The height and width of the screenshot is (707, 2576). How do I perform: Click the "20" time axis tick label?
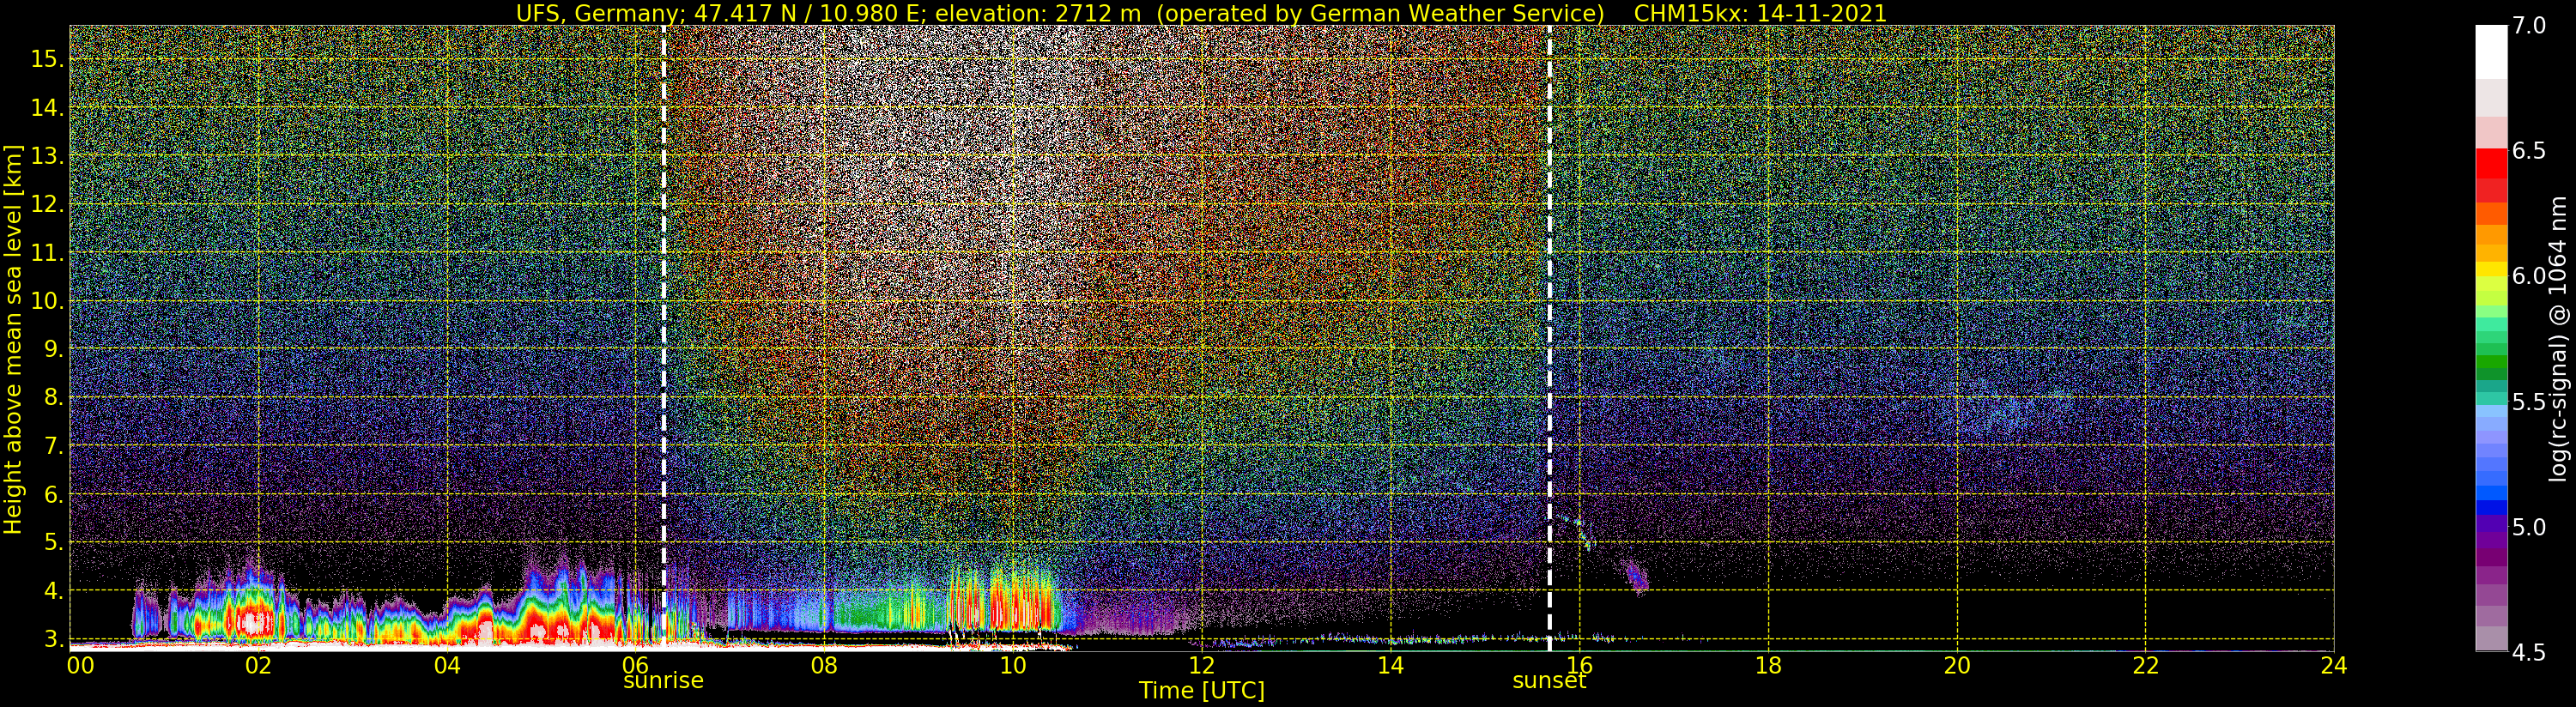pyautogui.click(x=1956, y=665)
